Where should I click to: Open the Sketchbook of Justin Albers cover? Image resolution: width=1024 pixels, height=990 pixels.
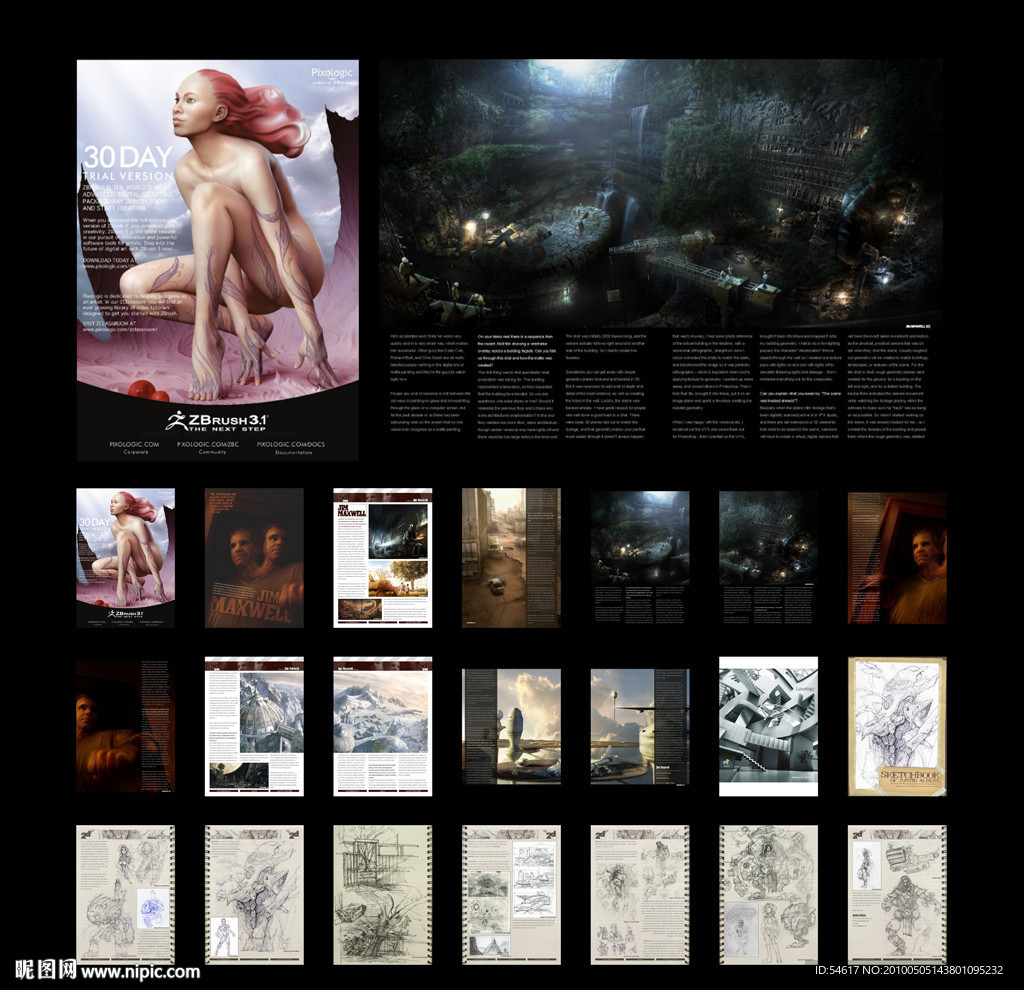[x=897, y=726]
